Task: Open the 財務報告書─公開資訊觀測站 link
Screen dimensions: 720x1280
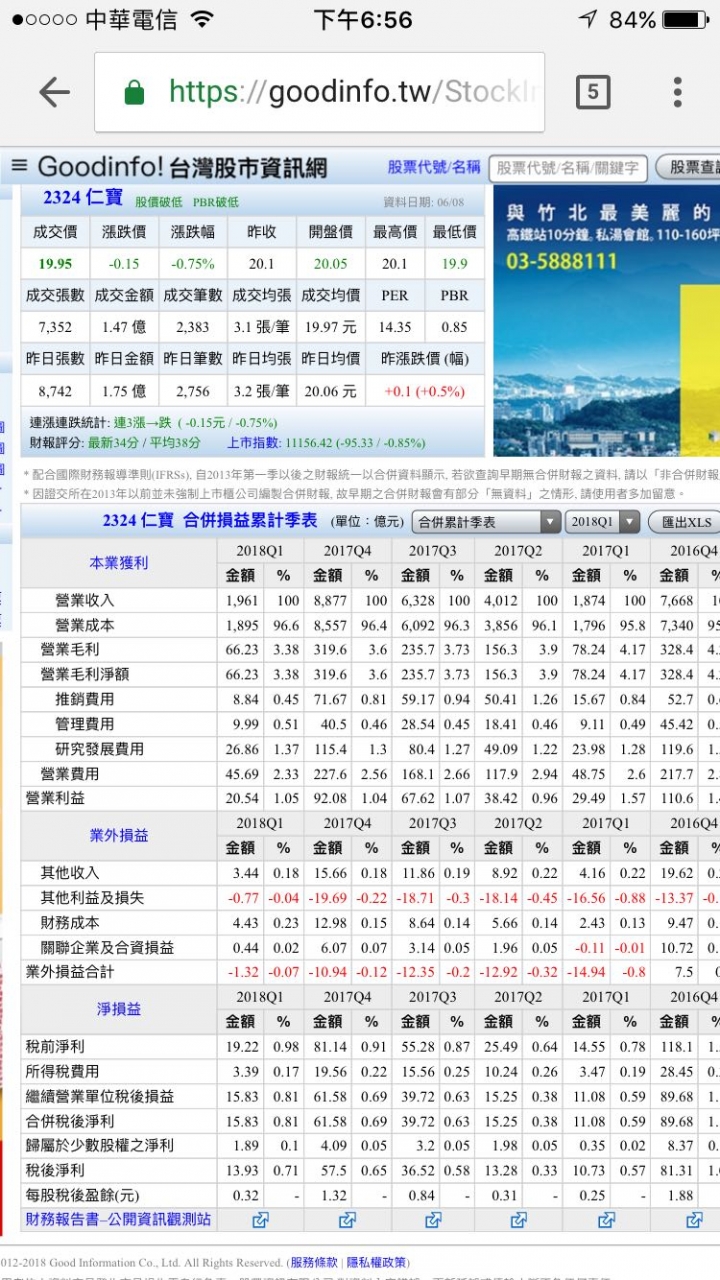Action: click(x=118, y=1219)
